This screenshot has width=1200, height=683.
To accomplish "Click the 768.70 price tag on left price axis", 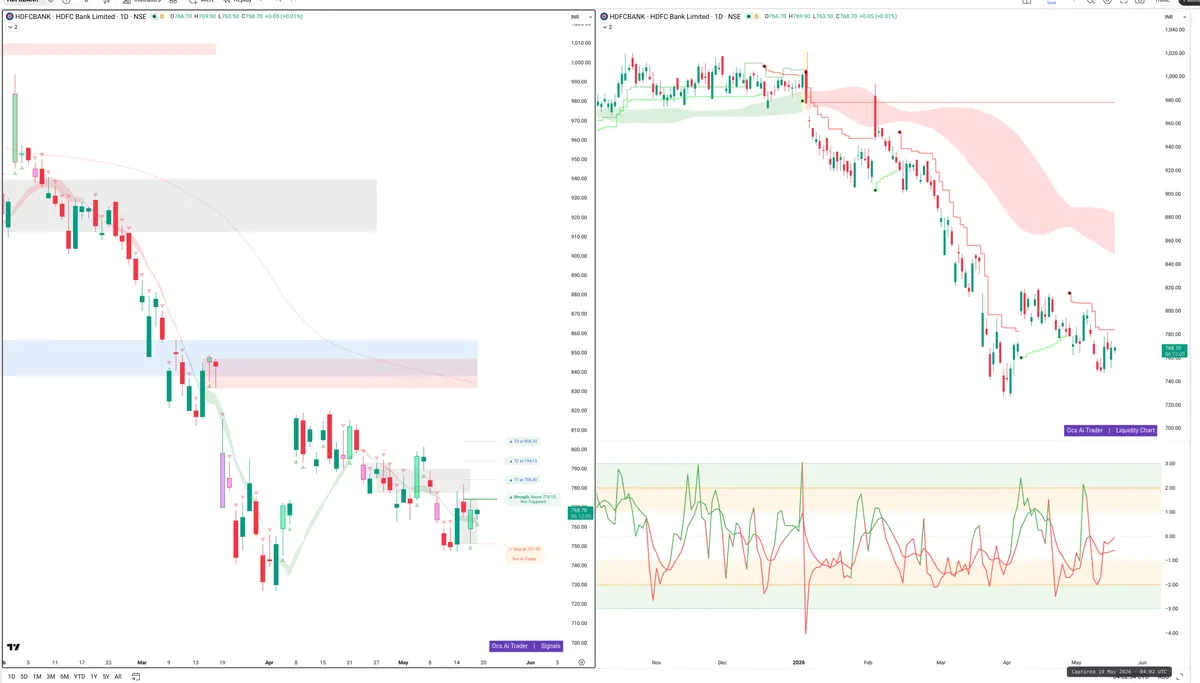I will [x=581, y=512].
